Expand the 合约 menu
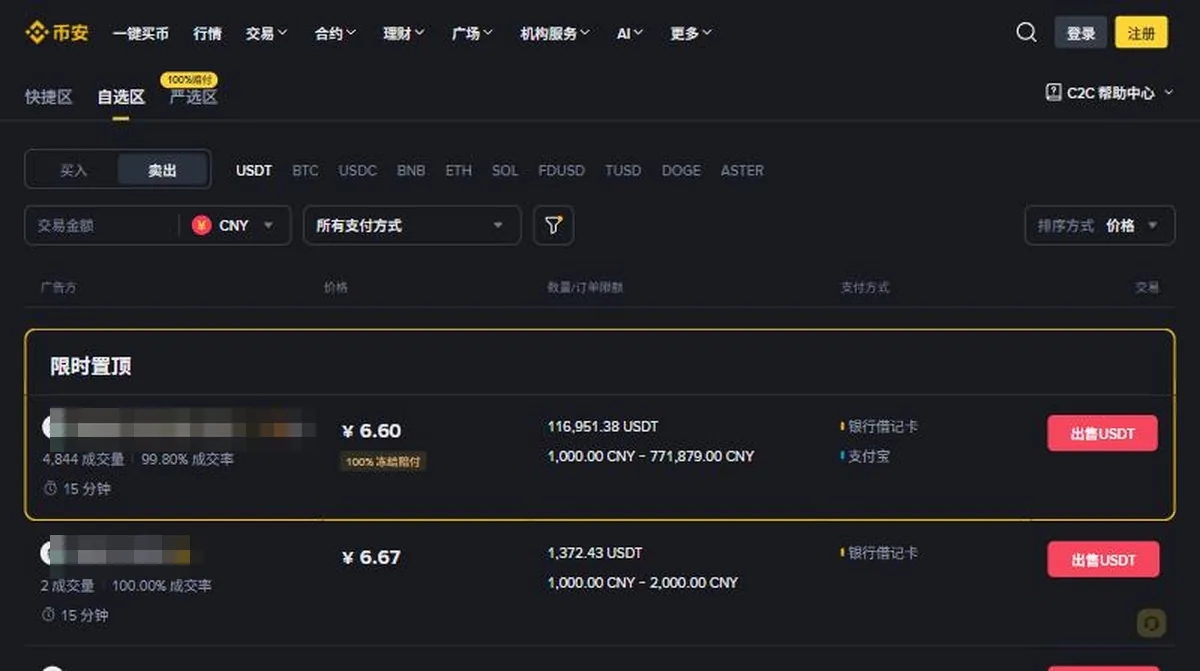1200x671 pixels. [x=335, y=33]
